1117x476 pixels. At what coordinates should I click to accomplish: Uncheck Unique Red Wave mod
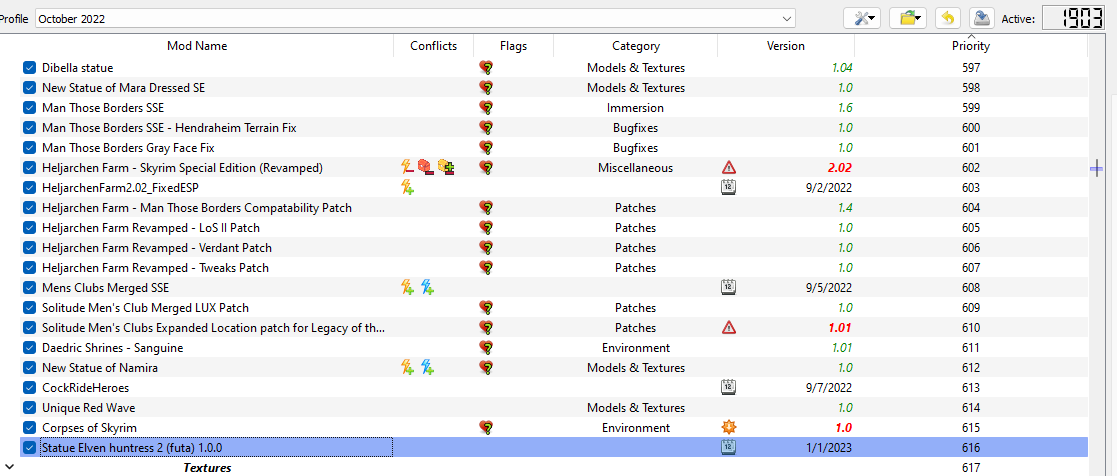pyautogui.click(x=29, y=408)
